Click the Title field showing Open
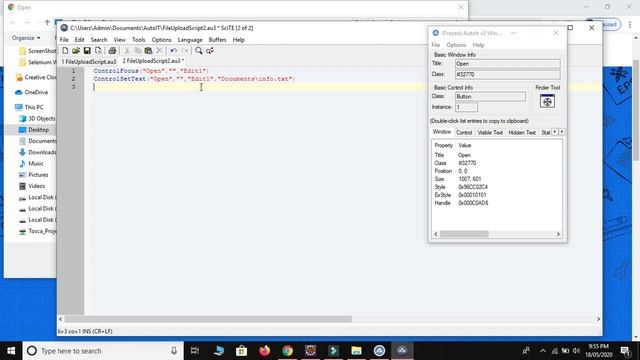Image resolution: width=640 pixels, height=360 pixels. [507, 64]
